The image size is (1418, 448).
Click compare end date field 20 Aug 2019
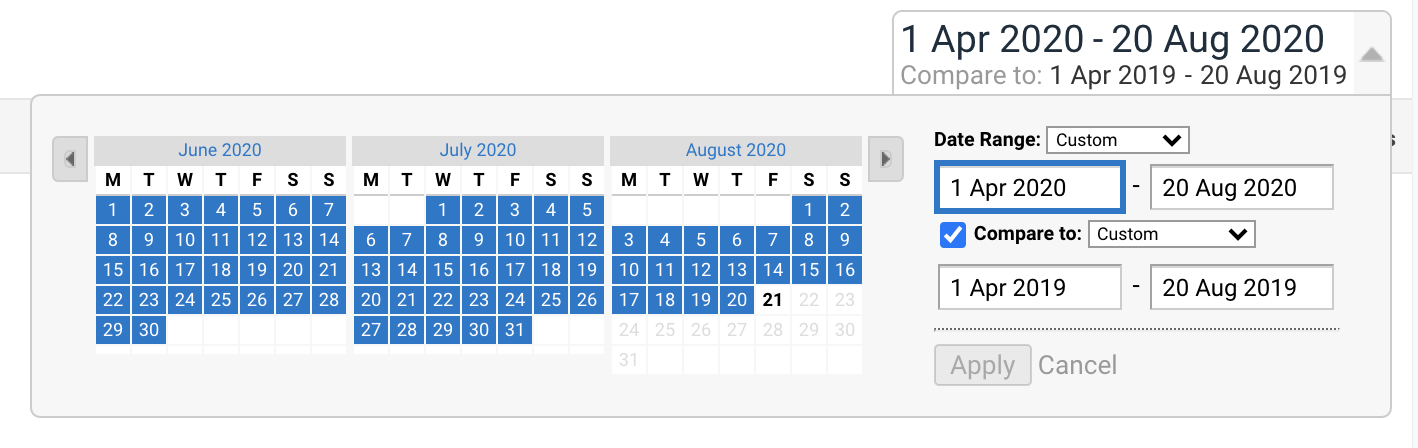(x=1241, y=288)
